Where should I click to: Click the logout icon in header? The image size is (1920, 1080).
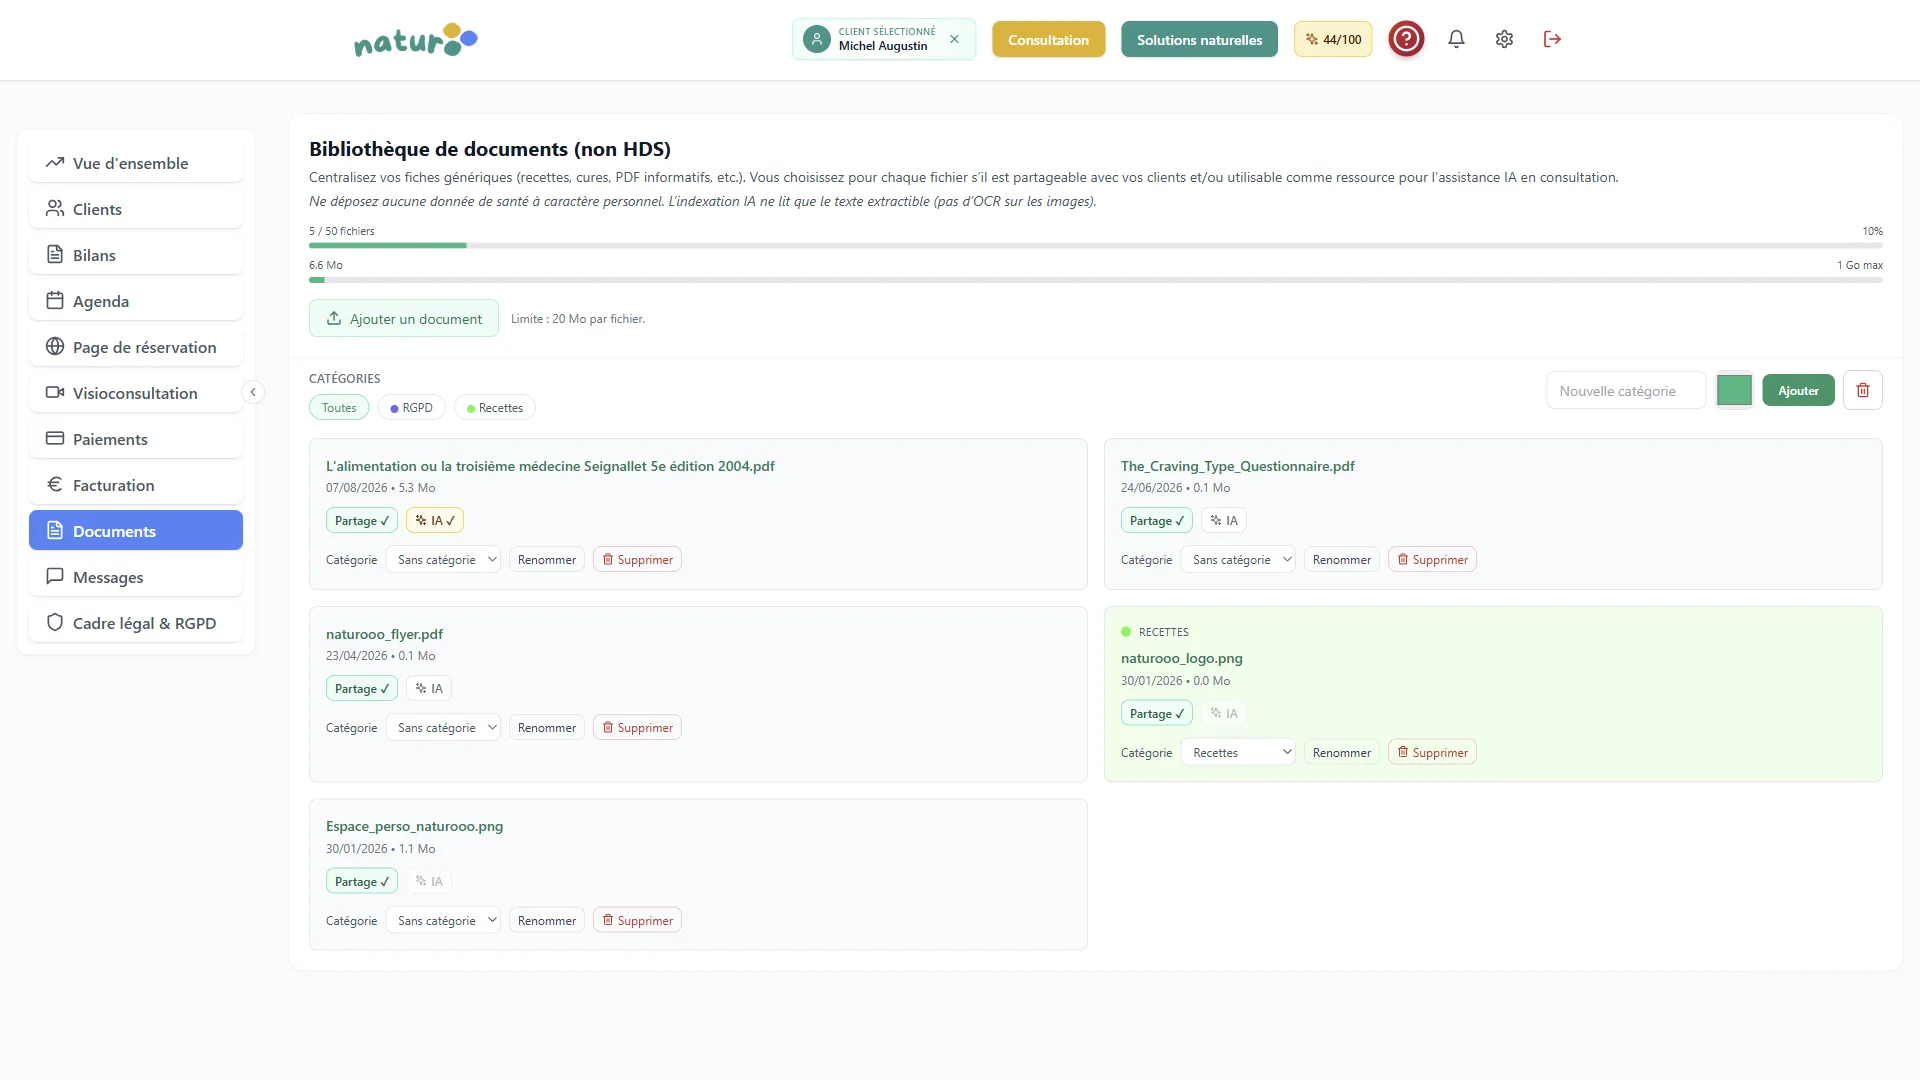[x=1552, y=39]
